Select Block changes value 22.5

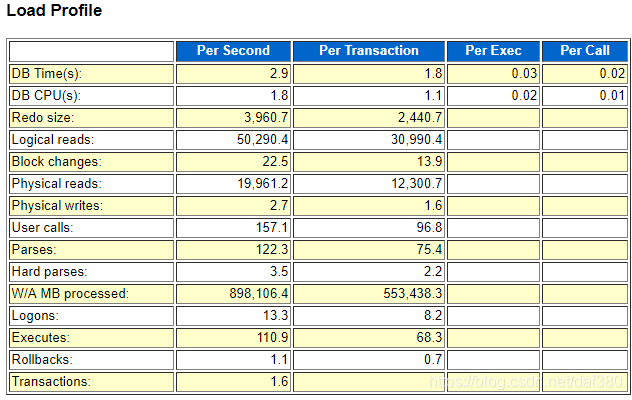[275, 162]
